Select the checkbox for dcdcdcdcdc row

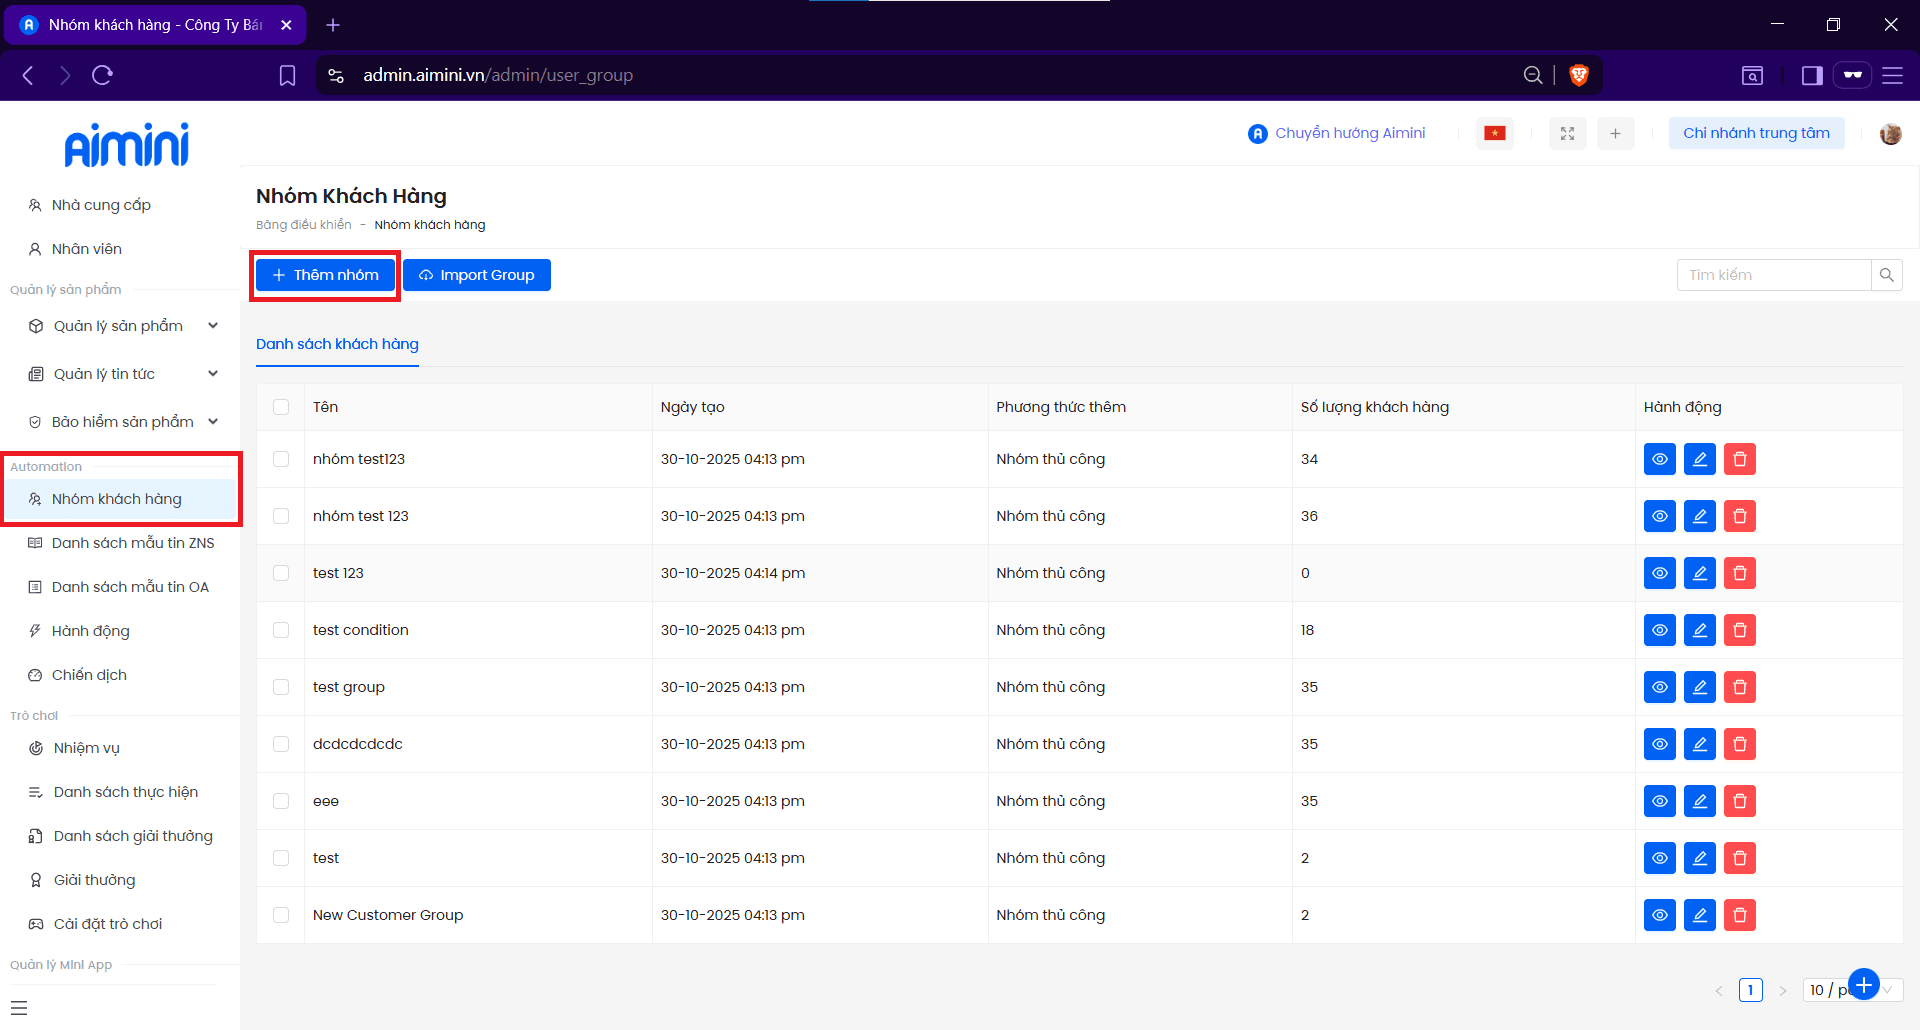tap(281, 744)
